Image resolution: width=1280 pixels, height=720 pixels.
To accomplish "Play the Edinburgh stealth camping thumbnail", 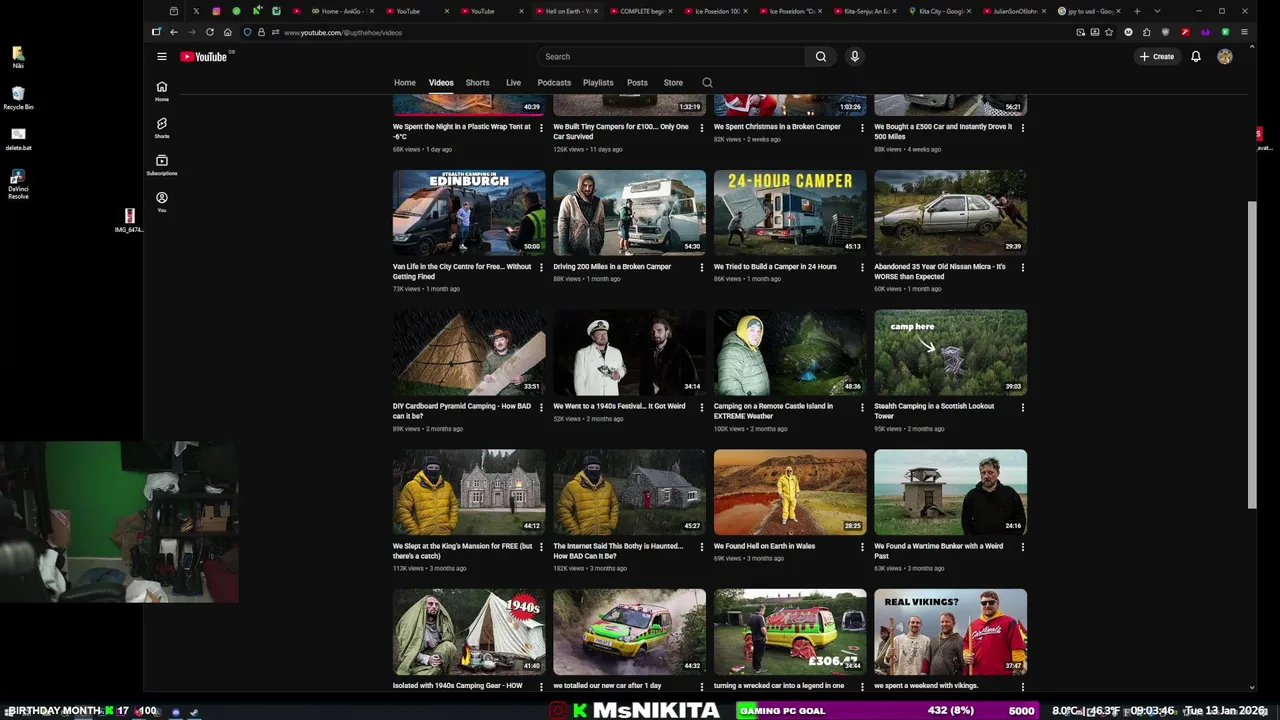I will tap(469, 212).
